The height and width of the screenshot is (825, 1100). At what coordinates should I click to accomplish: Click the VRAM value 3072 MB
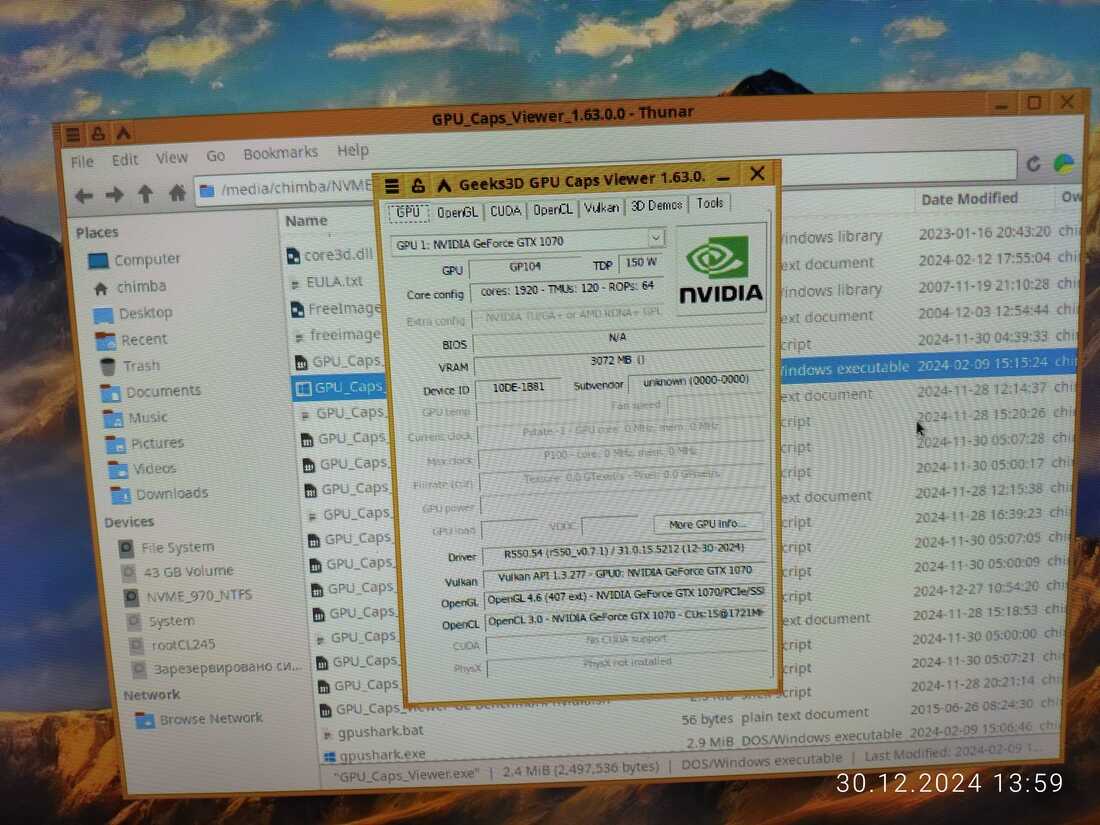click(620, 361)
